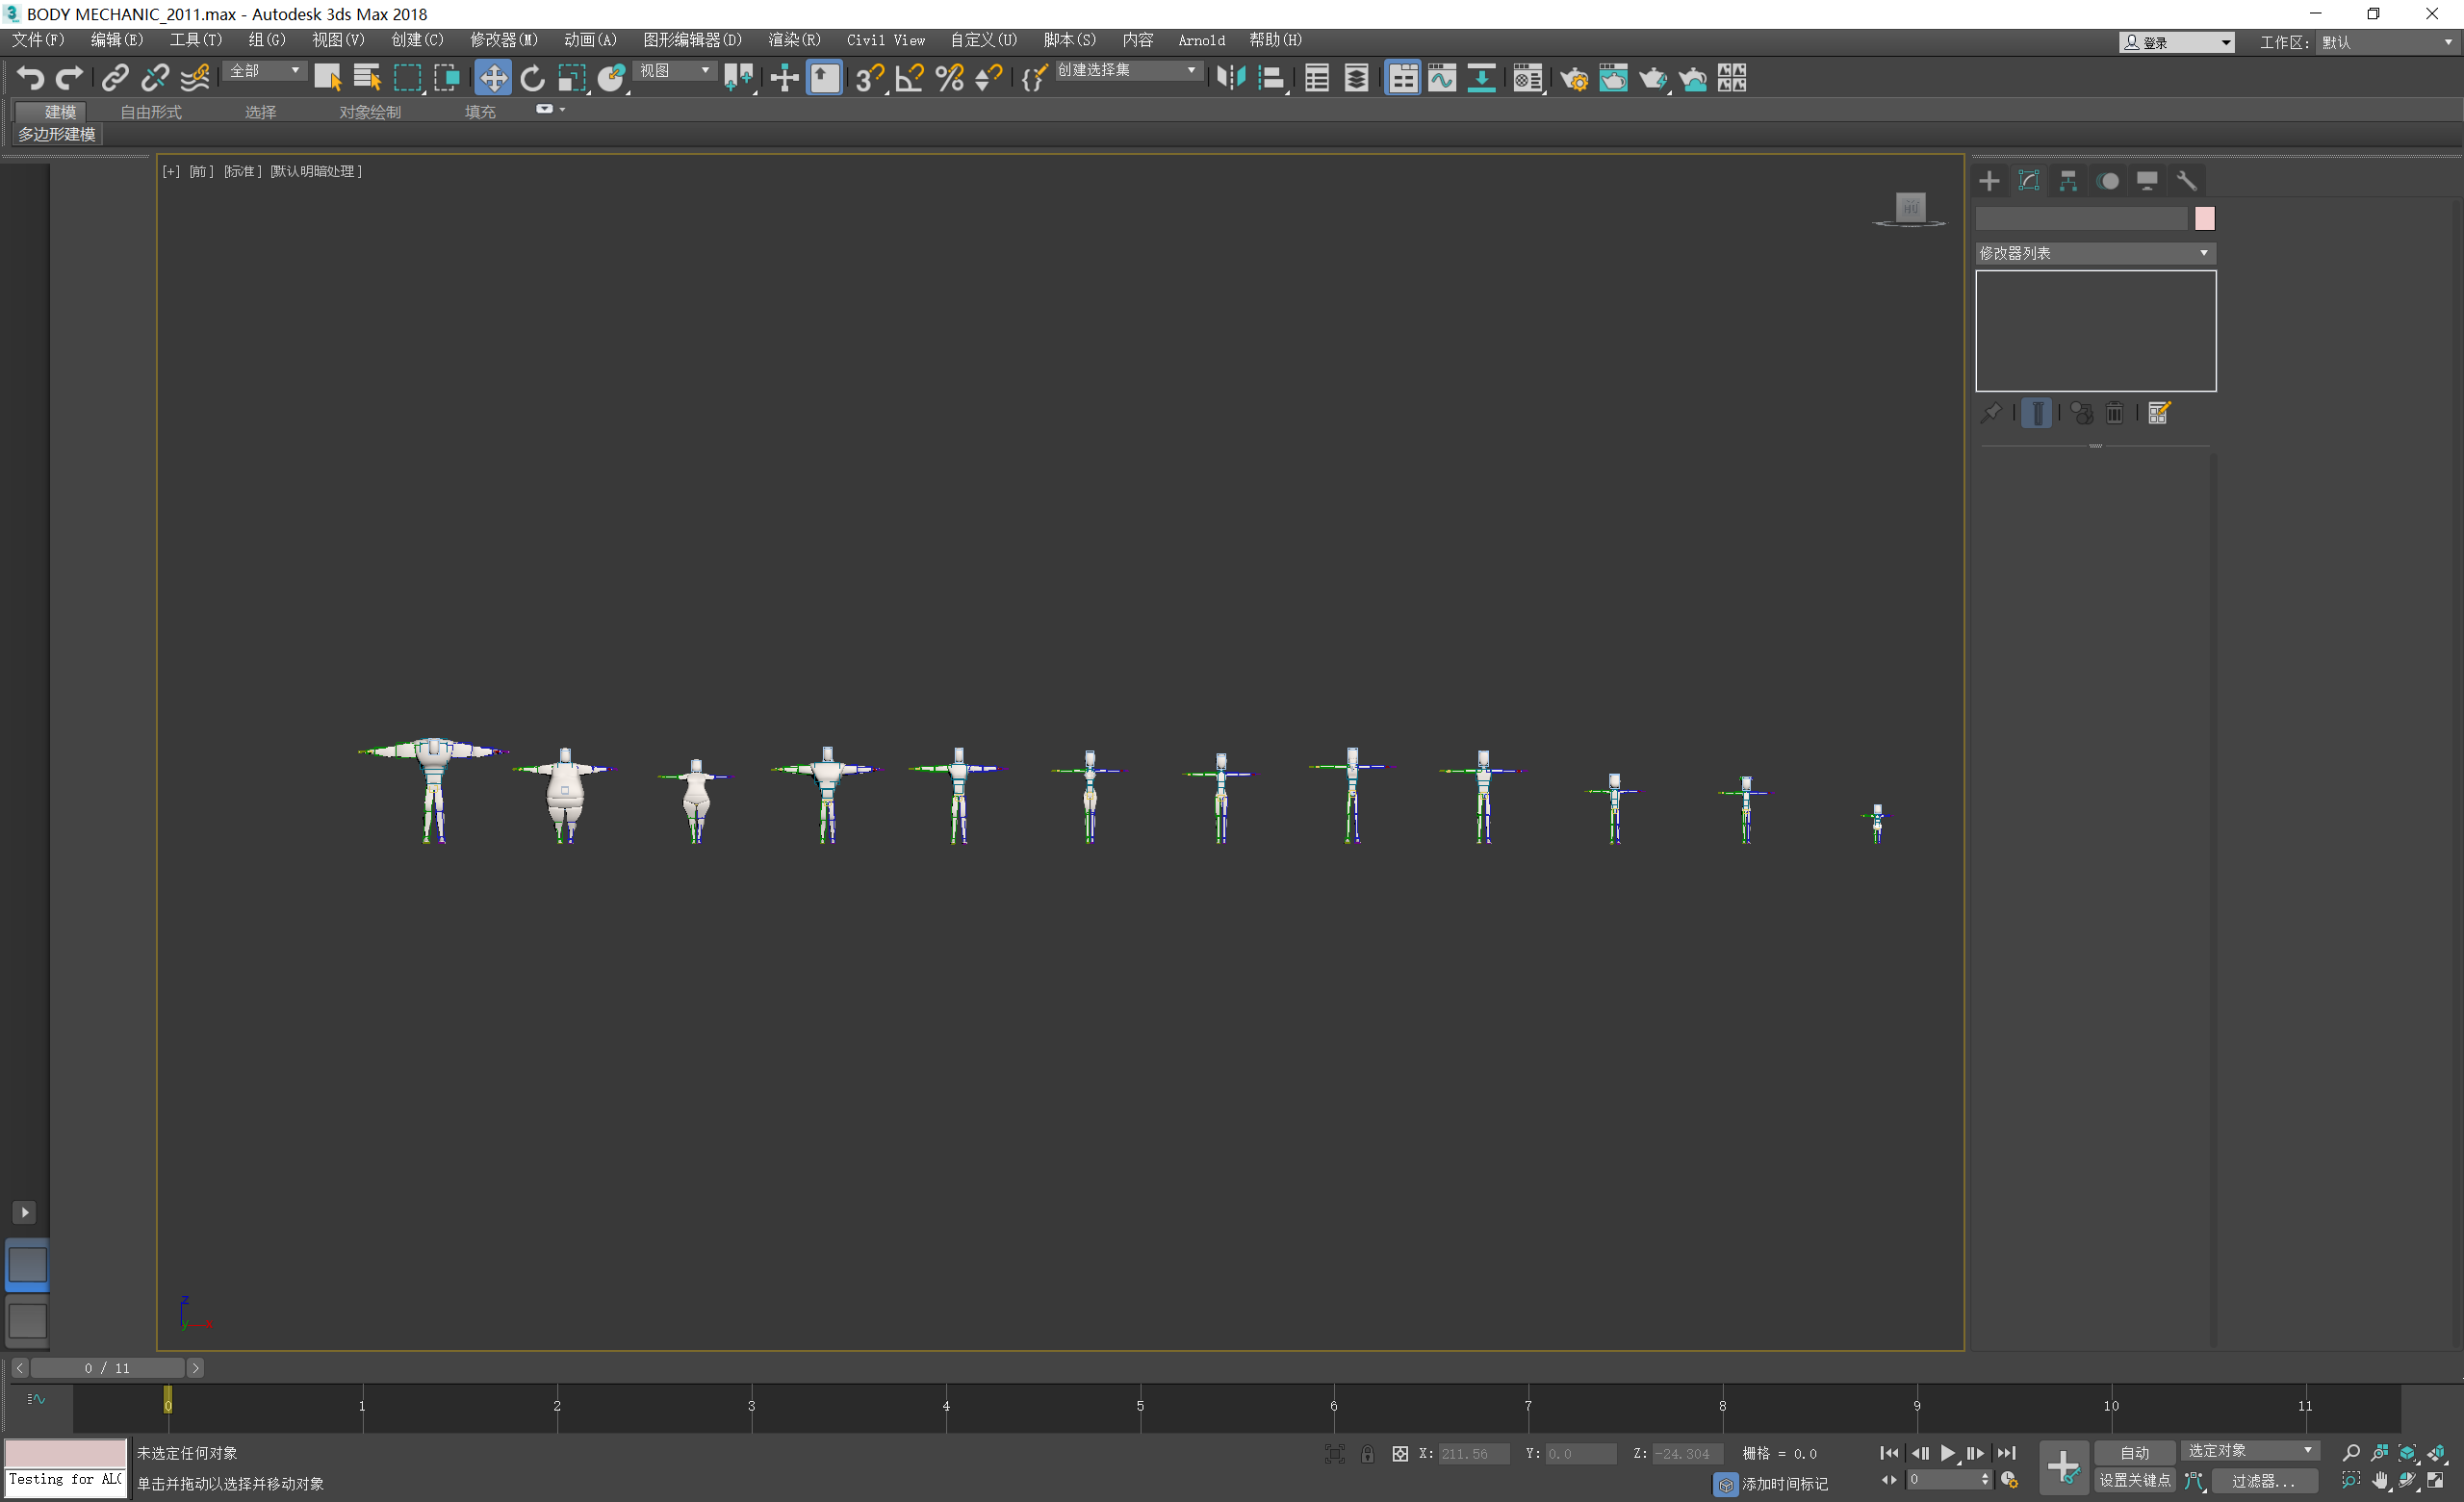Open the Render Setup teapot icon
2464x1502 pixels.
1573,78
